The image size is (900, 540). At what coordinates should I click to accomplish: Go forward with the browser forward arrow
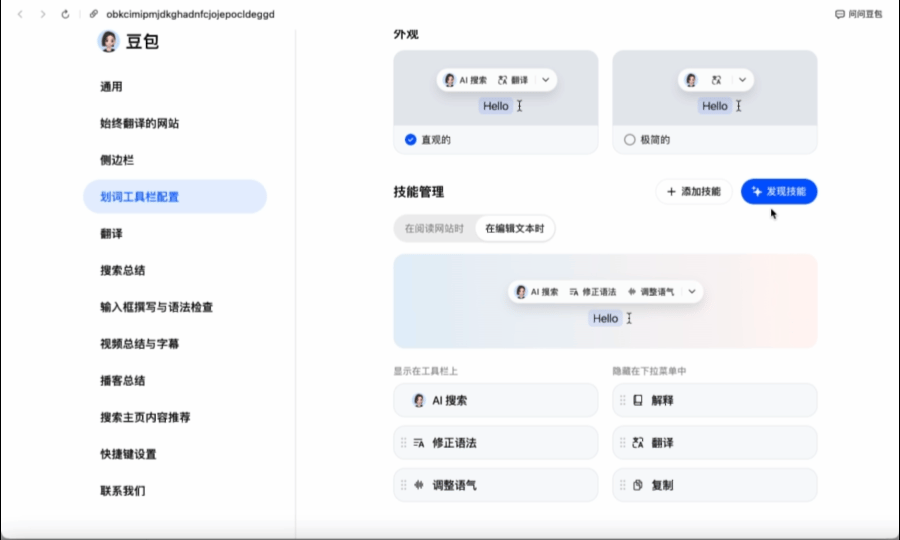pyautogui.click(x=42, y=14)
